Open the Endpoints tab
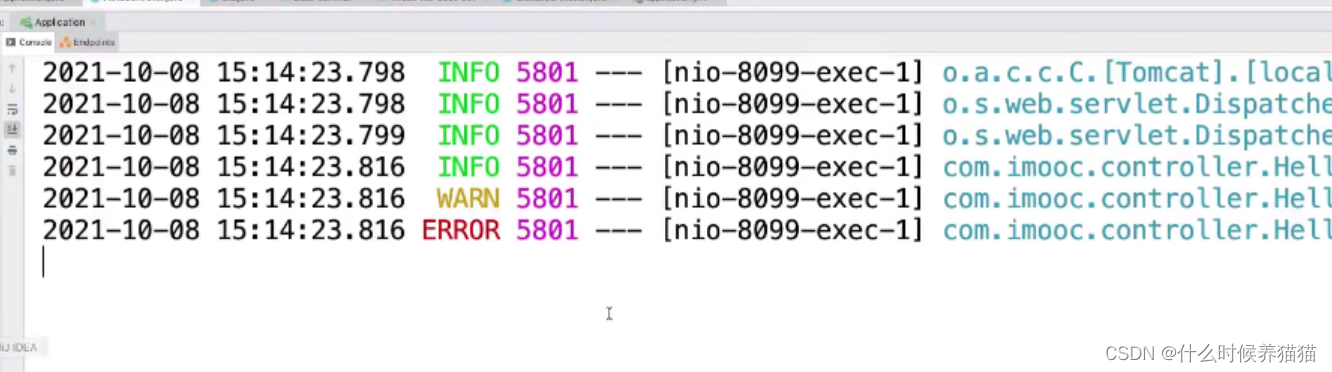The height and width of the screenshot is (372, 1332). pyautogui.click(x=88, y=42)
